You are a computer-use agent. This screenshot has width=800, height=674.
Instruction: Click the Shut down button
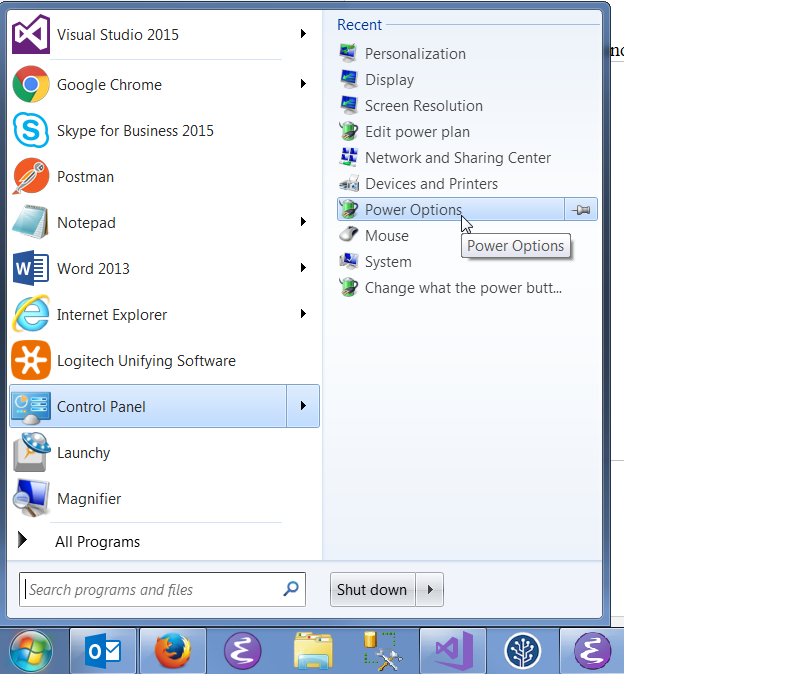coord(372,589)
